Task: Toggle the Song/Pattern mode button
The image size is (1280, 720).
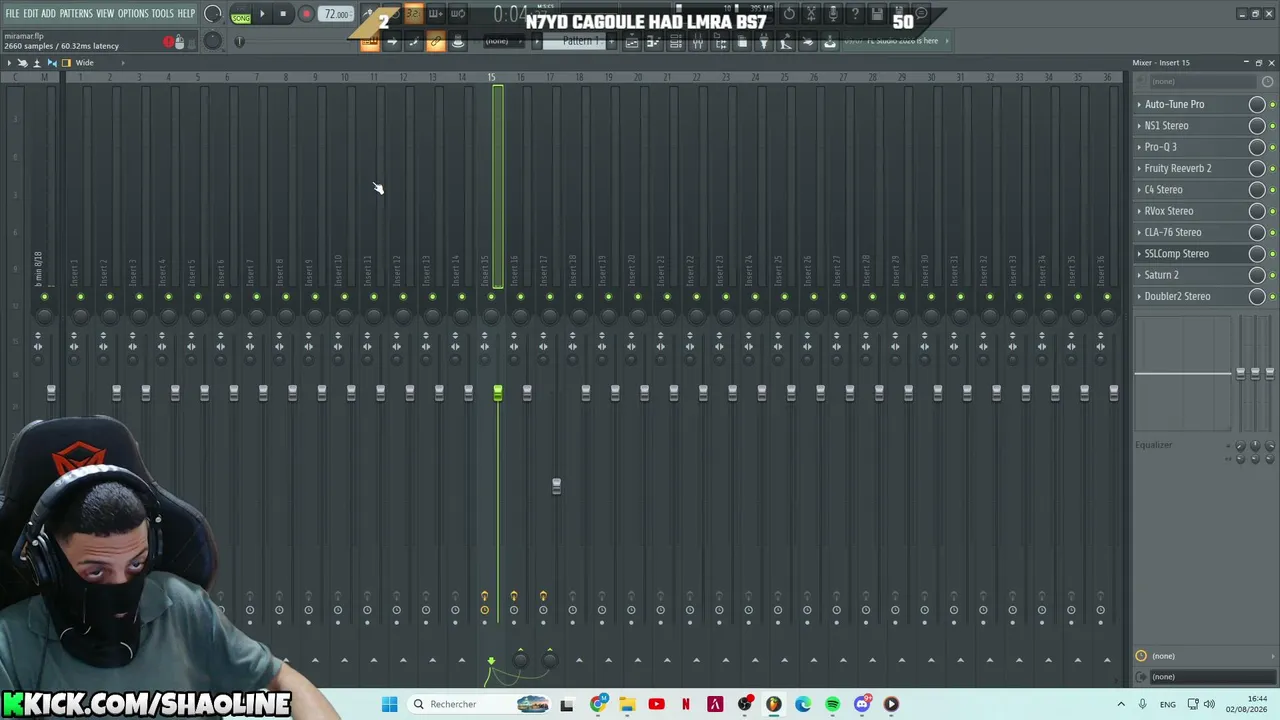Action: click(240, 15)
